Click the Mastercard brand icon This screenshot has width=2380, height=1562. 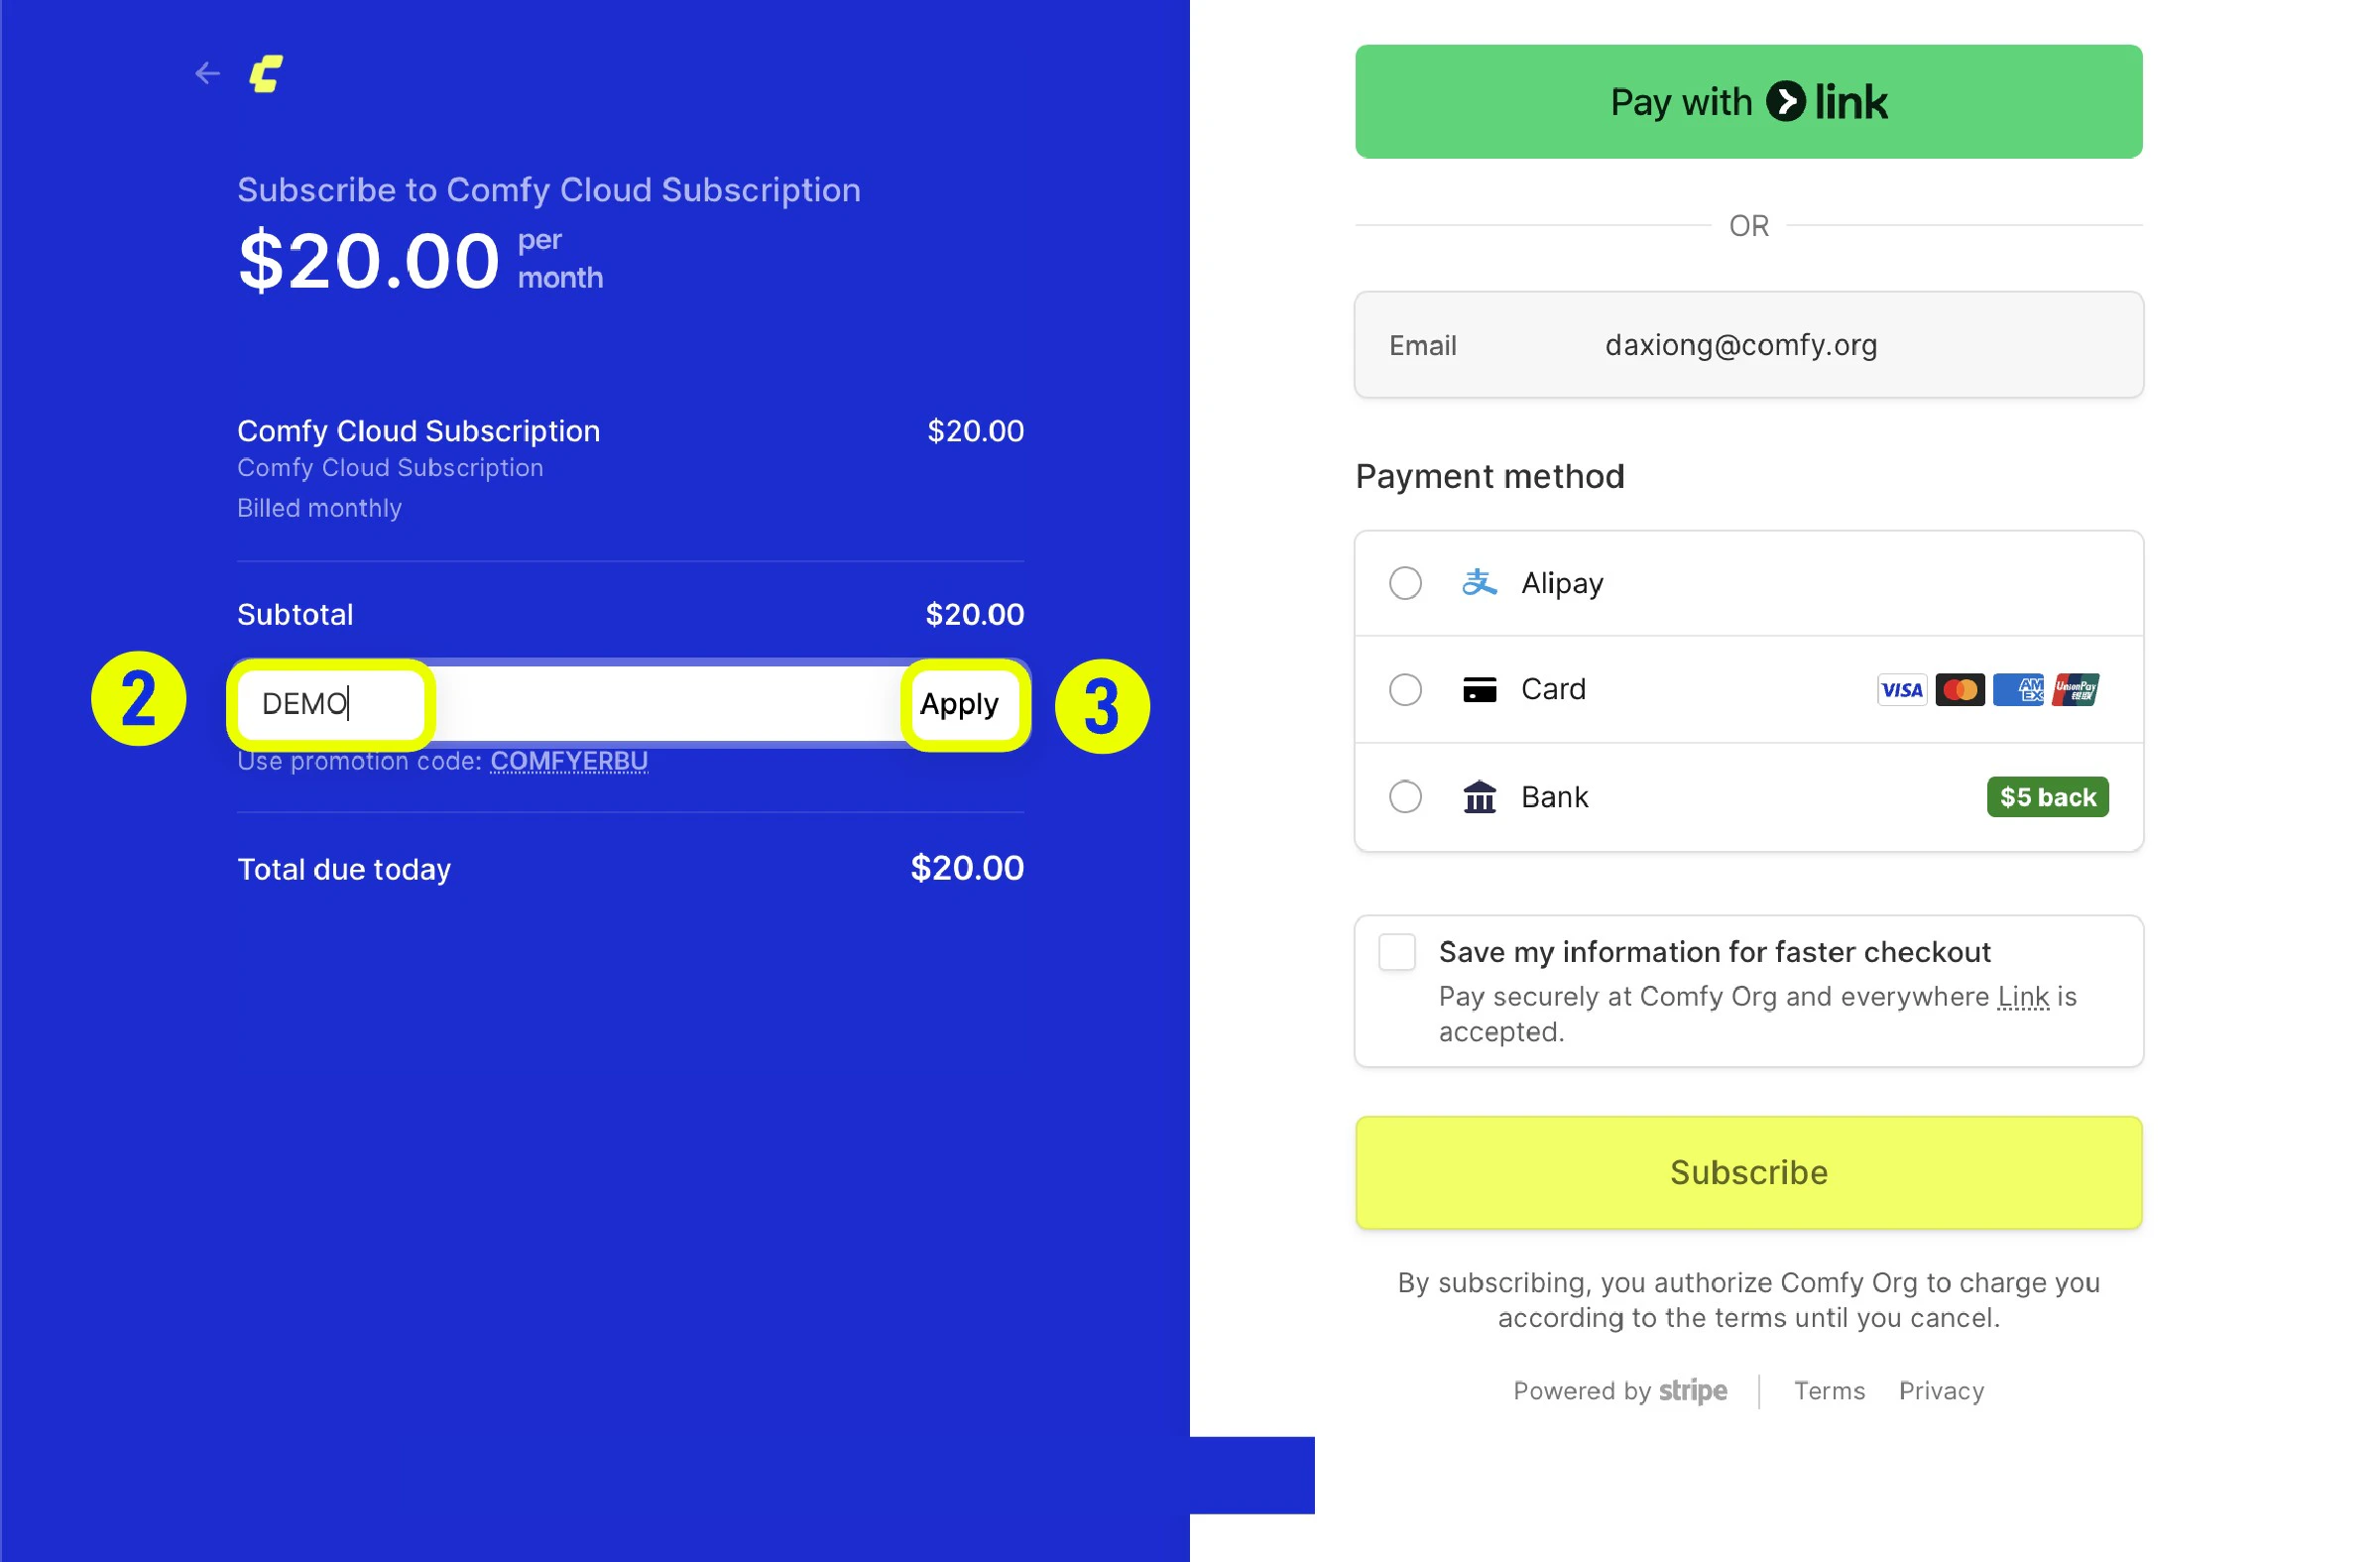(x=1960, y=690)
